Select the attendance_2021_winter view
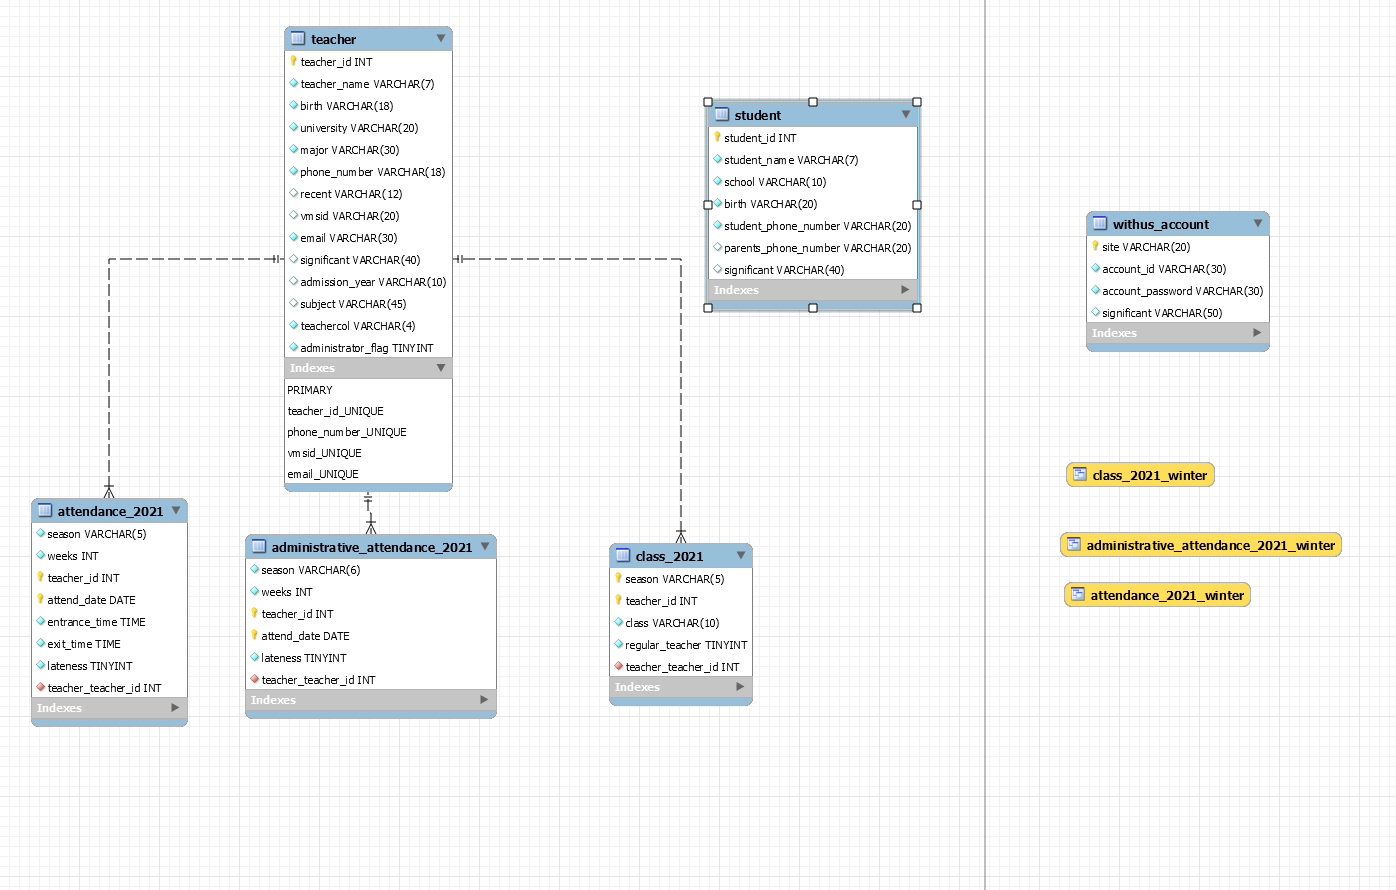This screenshot has height=890, width=1396. point(1158,595)
